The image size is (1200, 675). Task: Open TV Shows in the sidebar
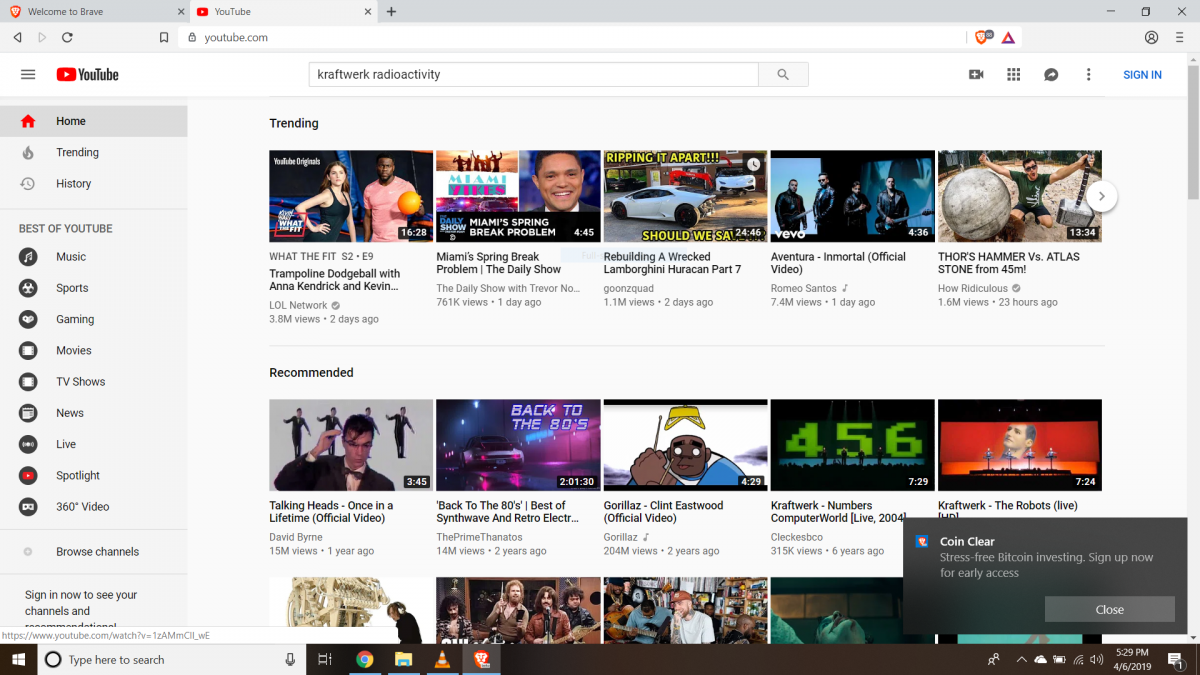(x=93, y=382)
